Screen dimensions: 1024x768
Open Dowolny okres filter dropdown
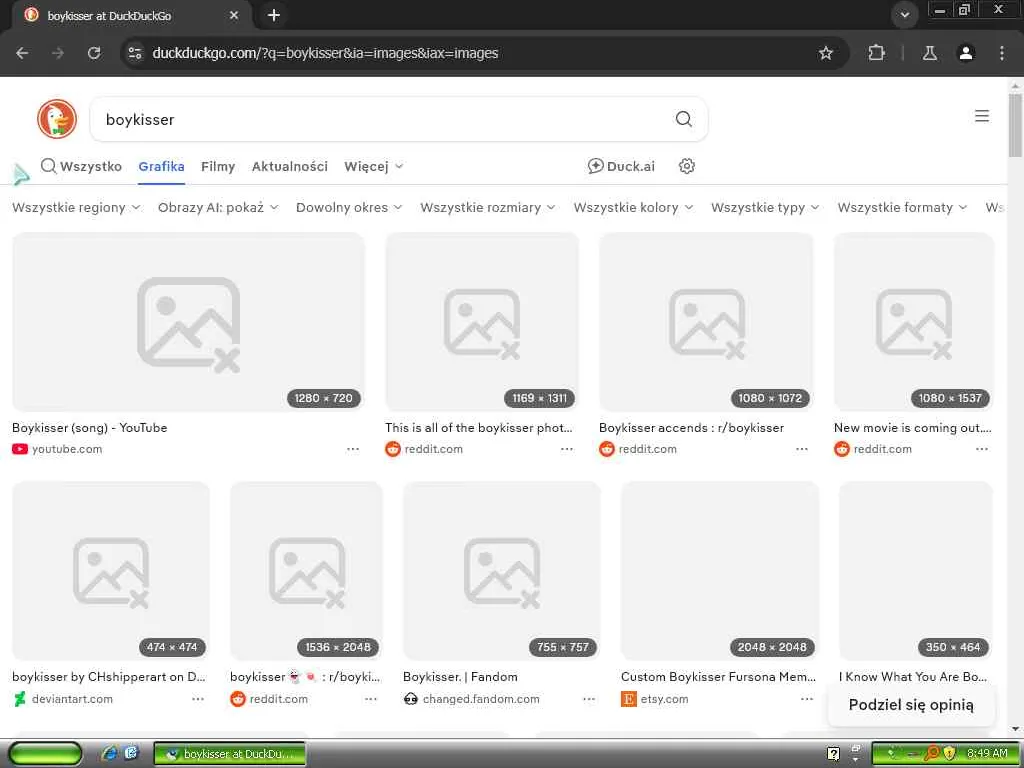[349, 207]
